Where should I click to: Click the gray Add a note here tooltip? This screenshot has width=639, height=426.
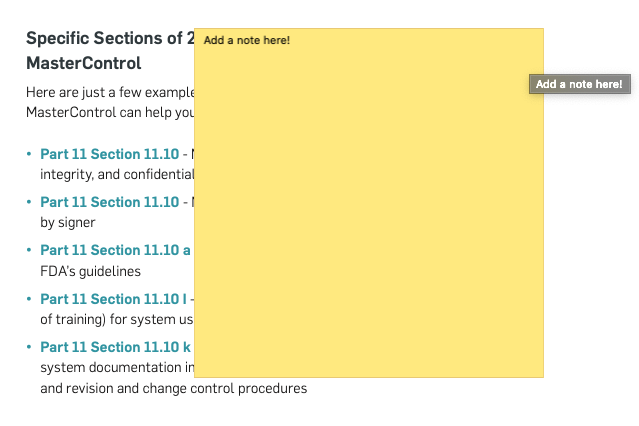click(580, 84)
